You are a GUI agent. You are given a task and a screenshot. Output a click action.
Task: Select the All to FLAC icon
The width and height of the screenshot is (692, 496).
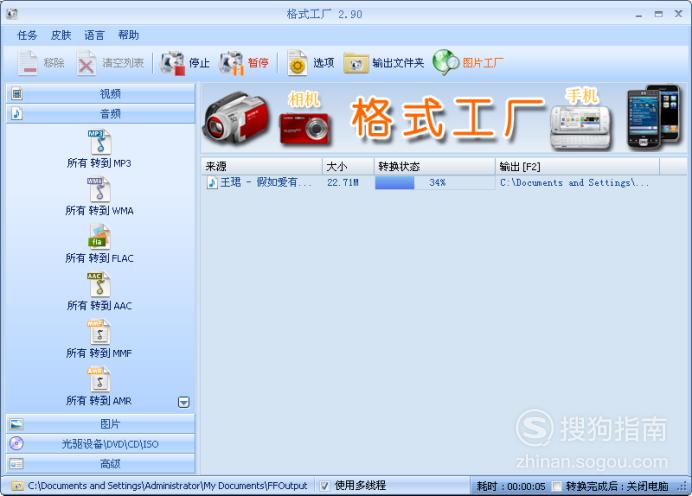[x=99, y=237]
